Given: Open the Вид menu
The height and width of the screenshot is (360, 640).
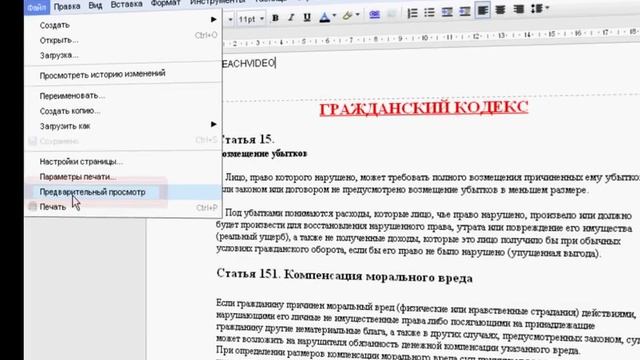Looking at the screenshot, I should point(95,6).
